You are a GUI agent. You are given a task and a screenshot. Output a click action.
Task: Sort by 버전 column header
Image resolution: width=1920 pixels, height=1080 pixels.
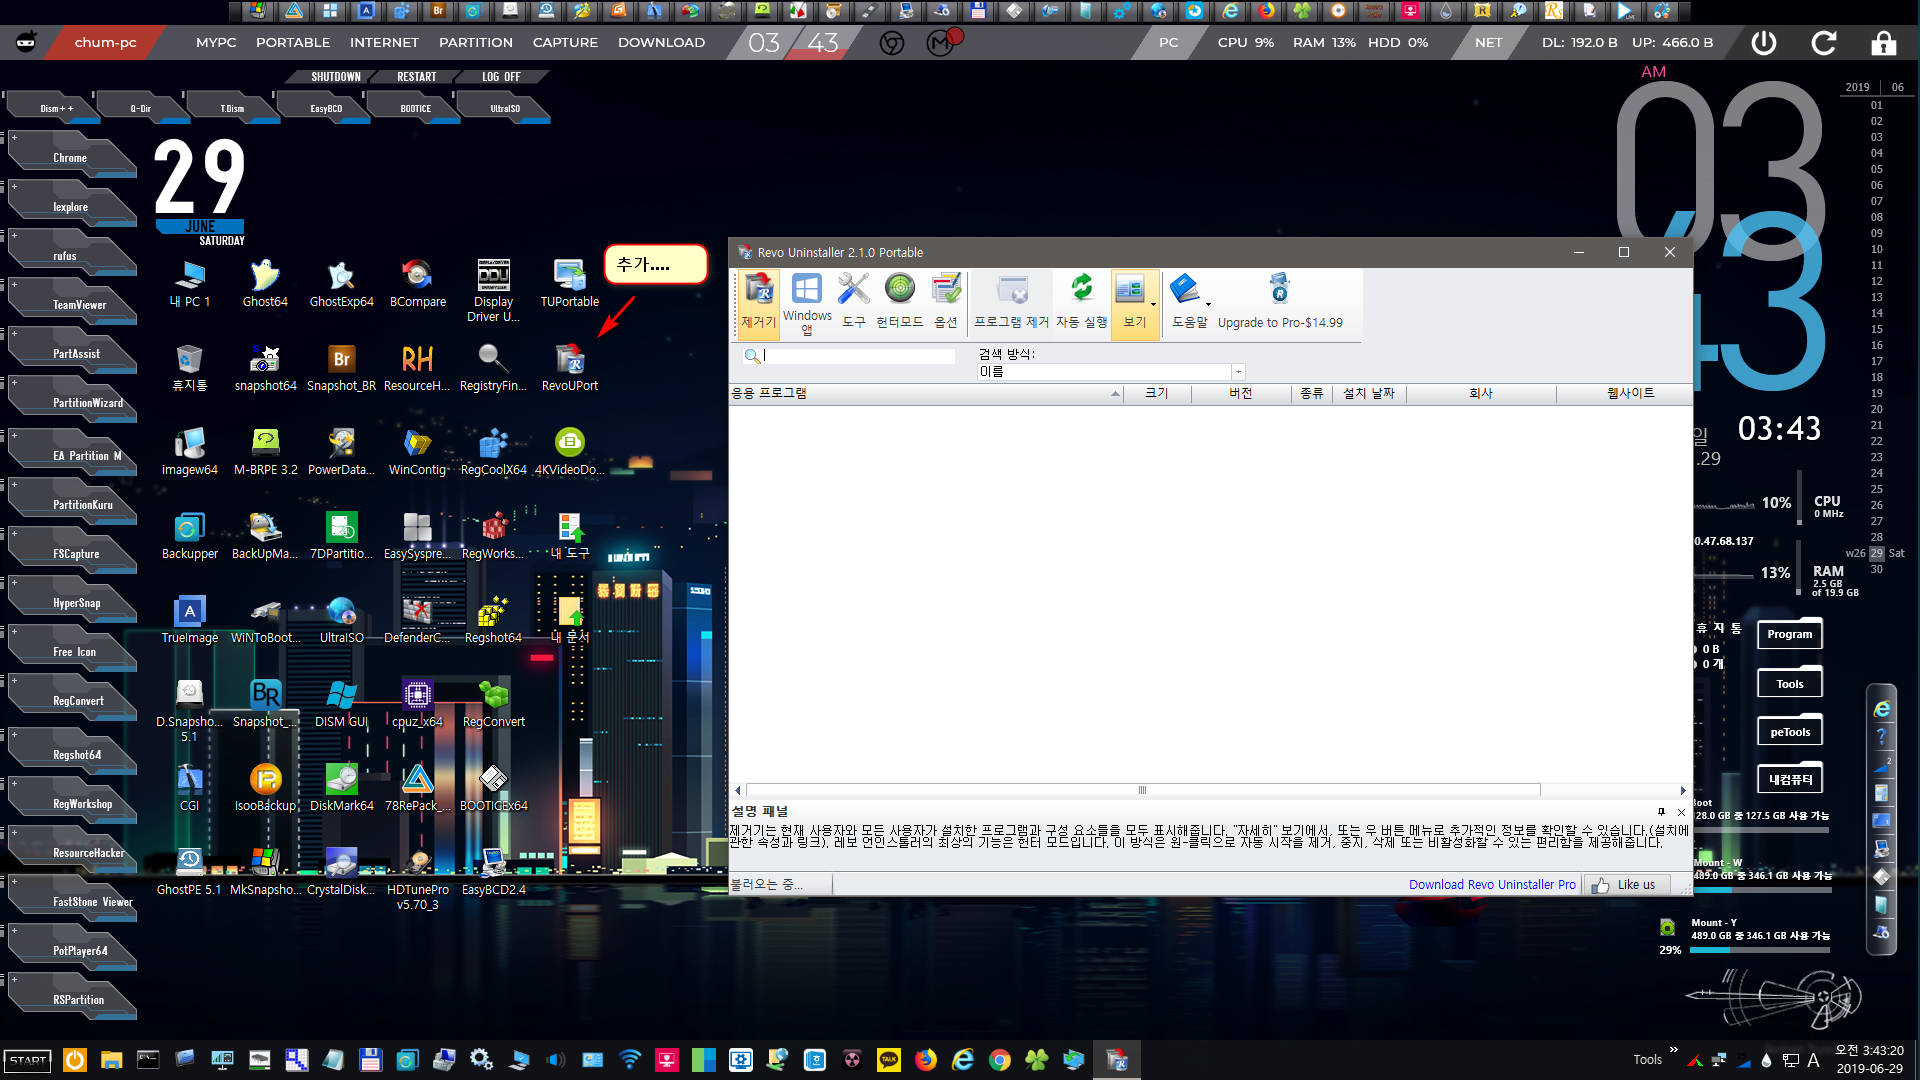pyautogui.click(x=1240, y=394)
